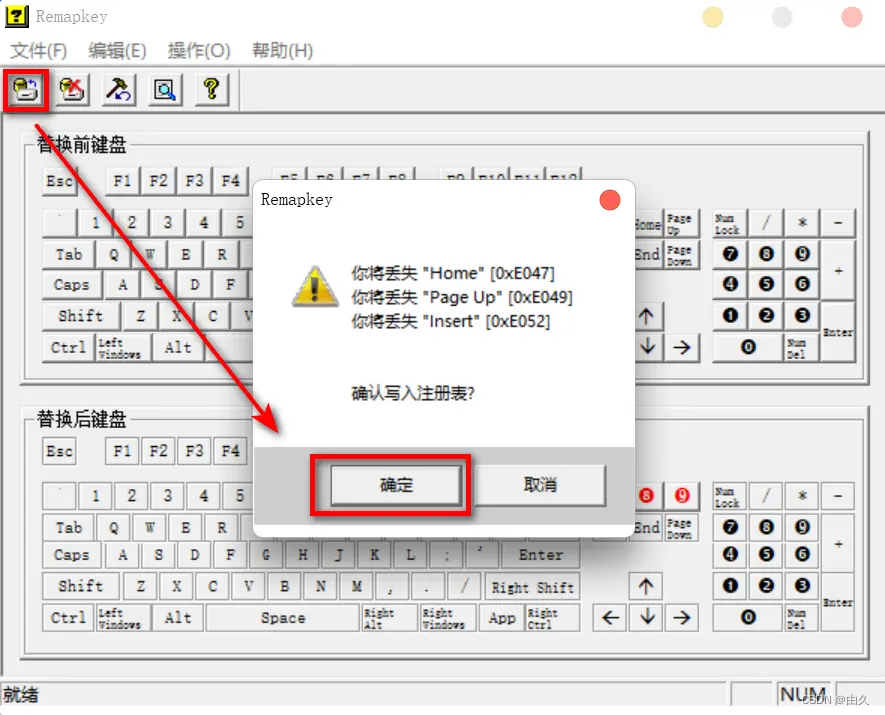Open the 帮助(H) menu
The image size is (885, 715).
coord(282,51)
